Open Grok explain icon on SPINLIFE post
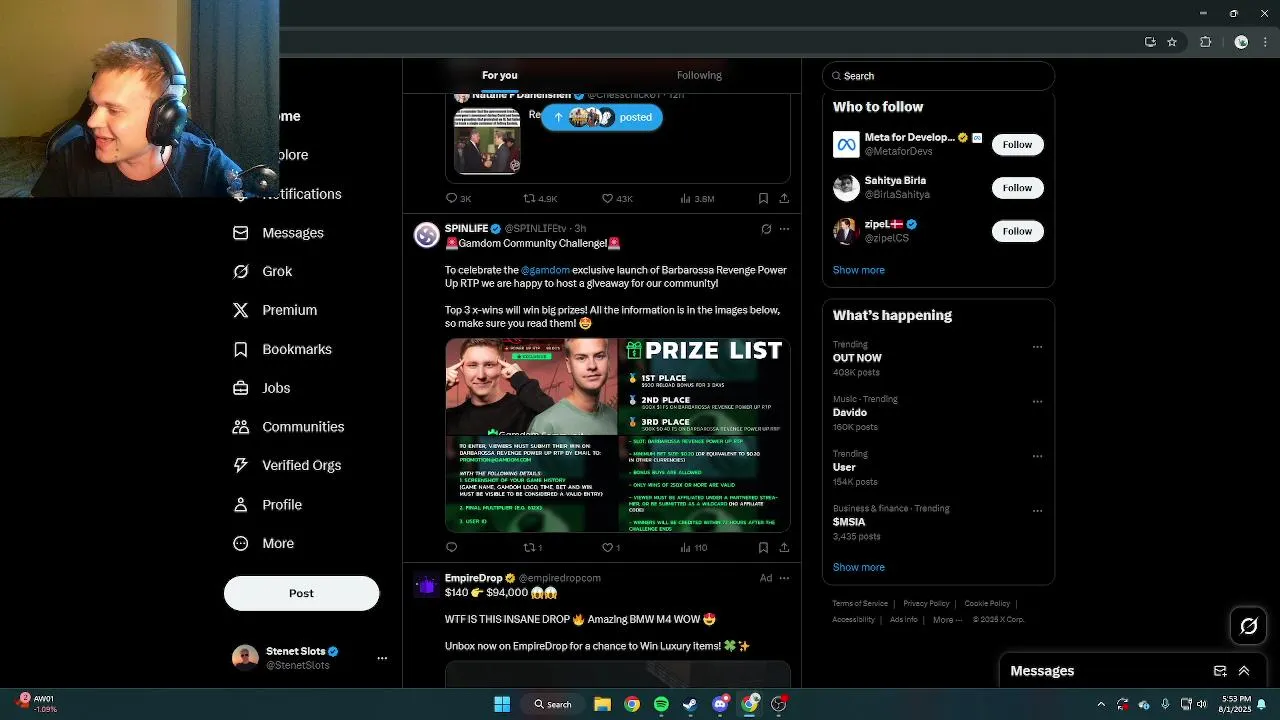 pyautogui.click(x=766, y=229)
